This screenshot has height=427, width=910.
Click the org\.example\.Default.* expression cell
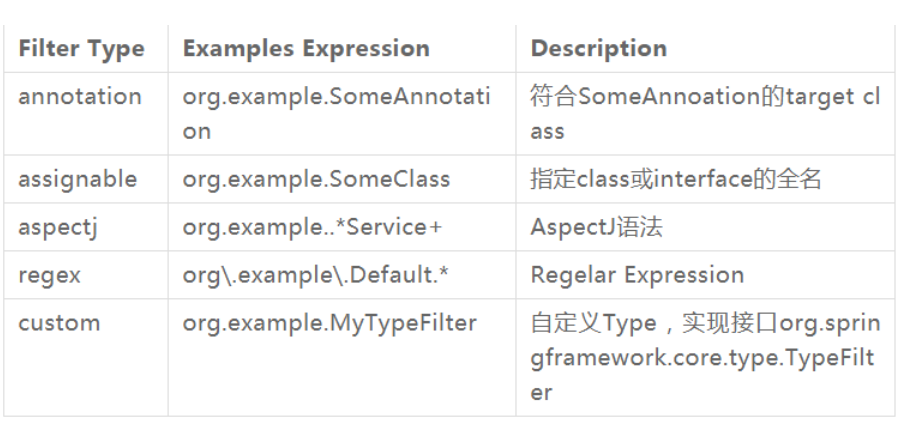point(316,275)
